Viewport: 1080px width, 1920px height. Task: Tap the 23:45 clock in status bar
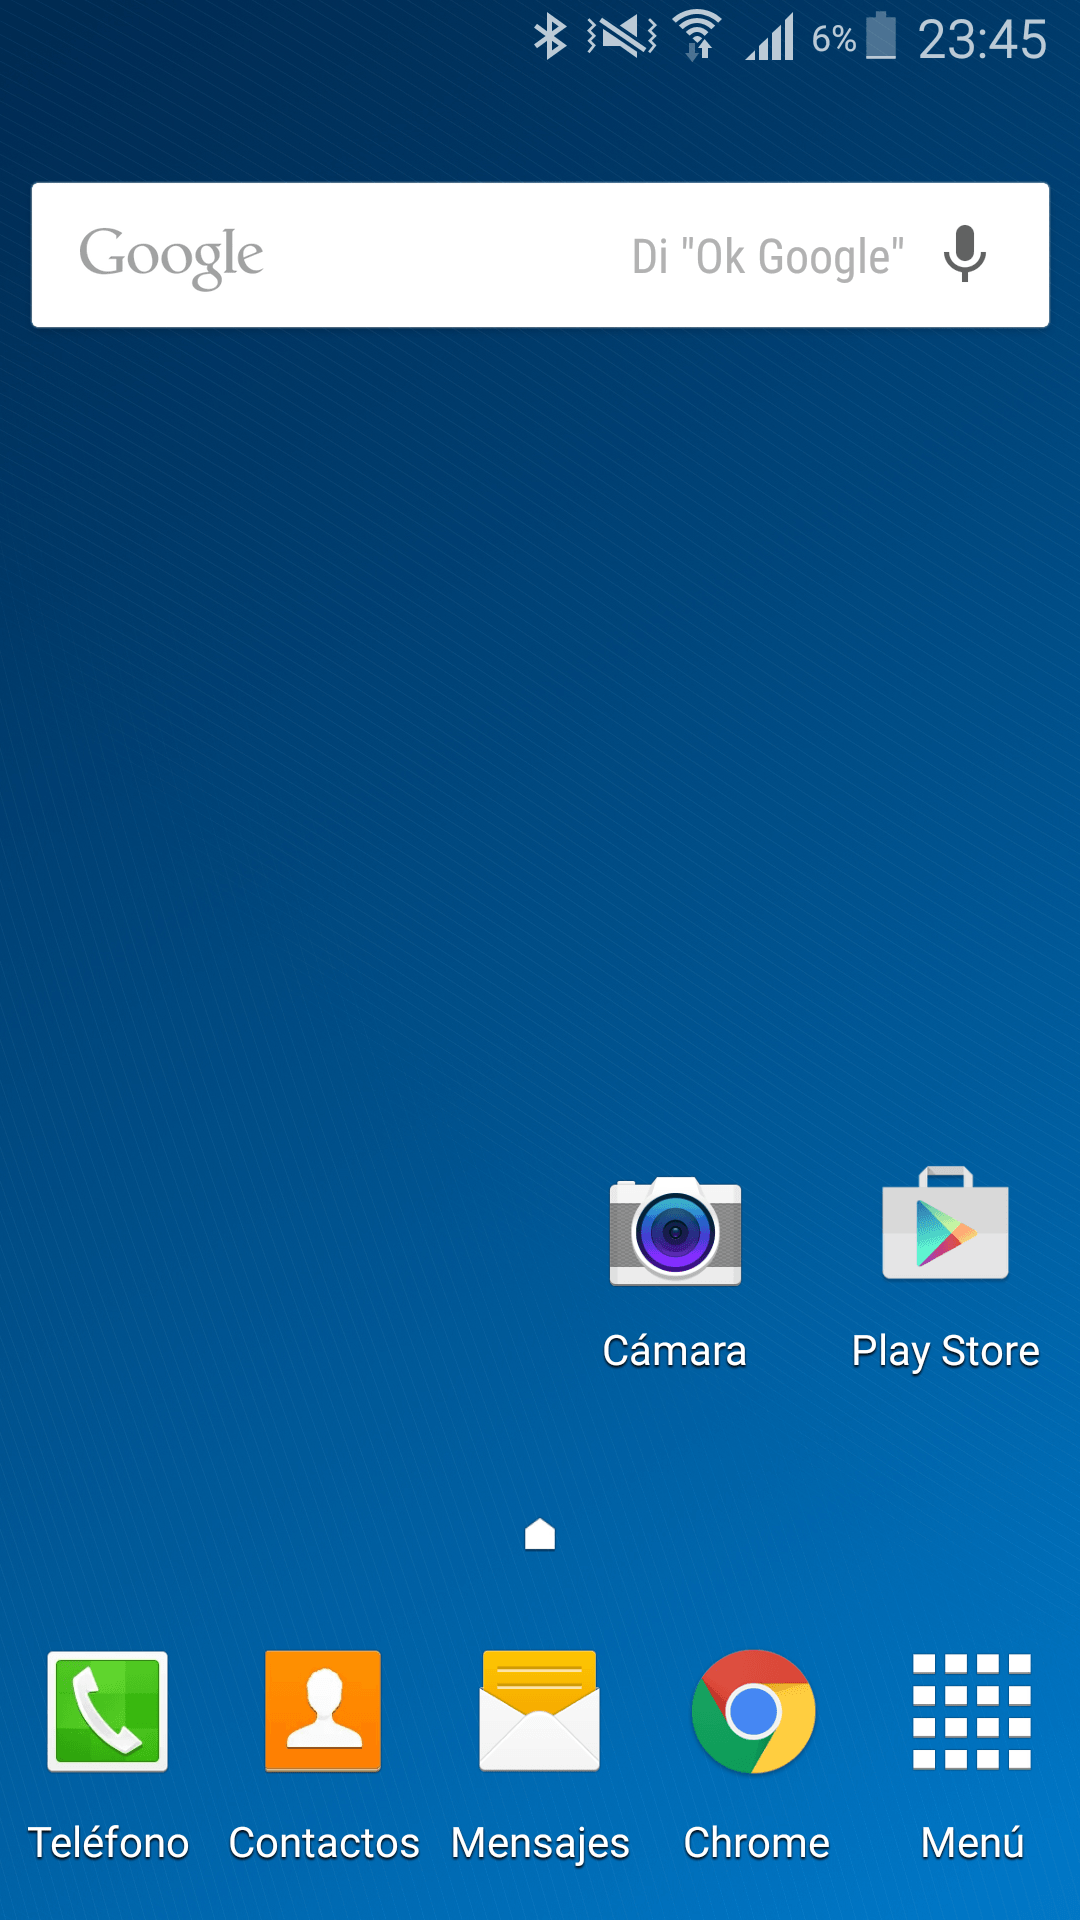(982, 40)
